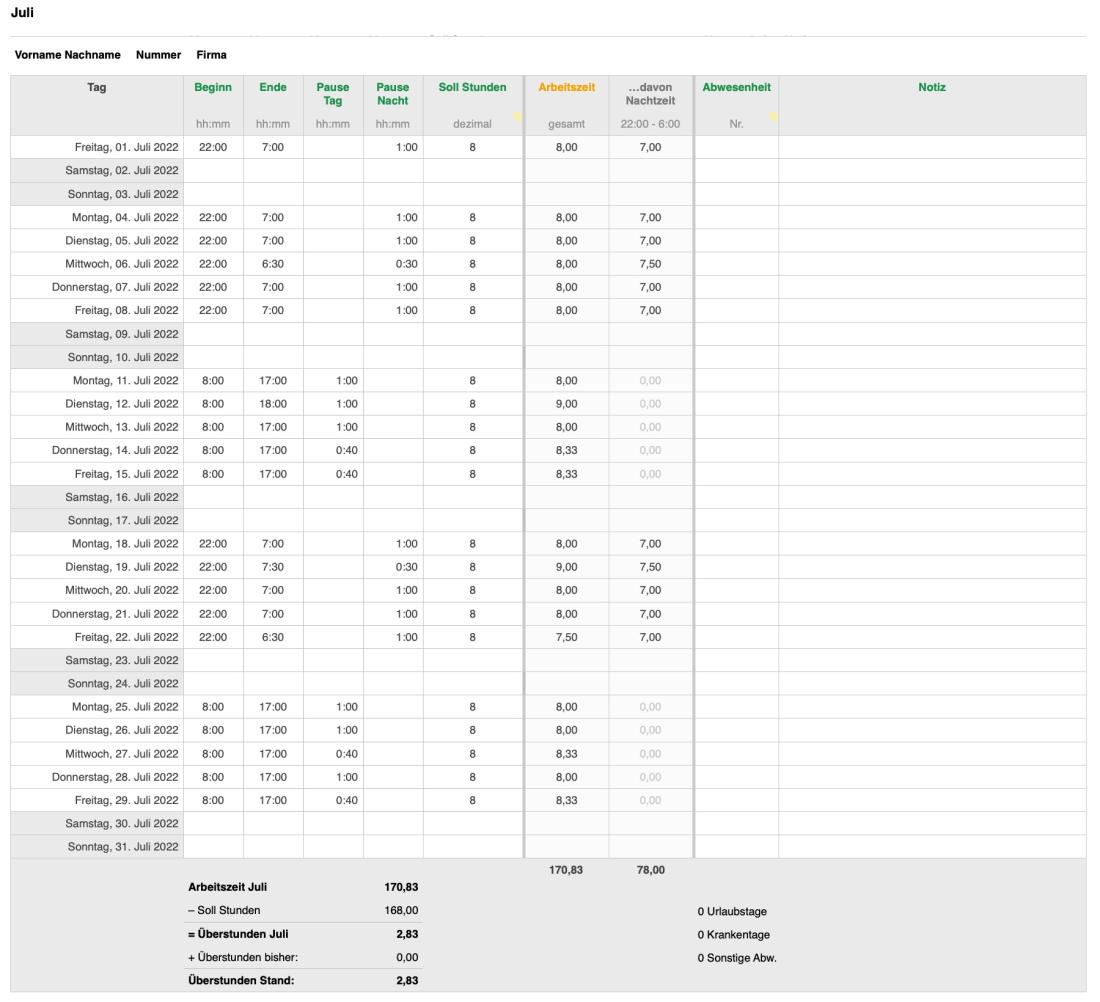1100x1002 pixels.
Task: Select the orange Arbeitszeit column header
Action: point(566,88)
